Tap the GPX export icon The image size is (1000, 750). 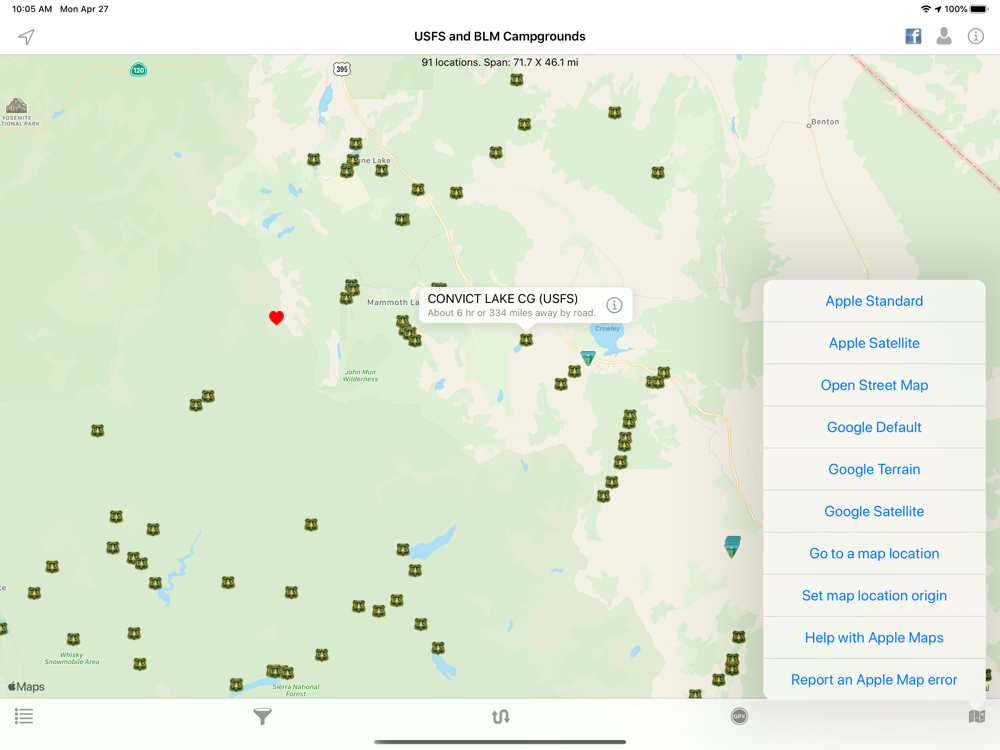pyautogui.click(x=739, y=716)
